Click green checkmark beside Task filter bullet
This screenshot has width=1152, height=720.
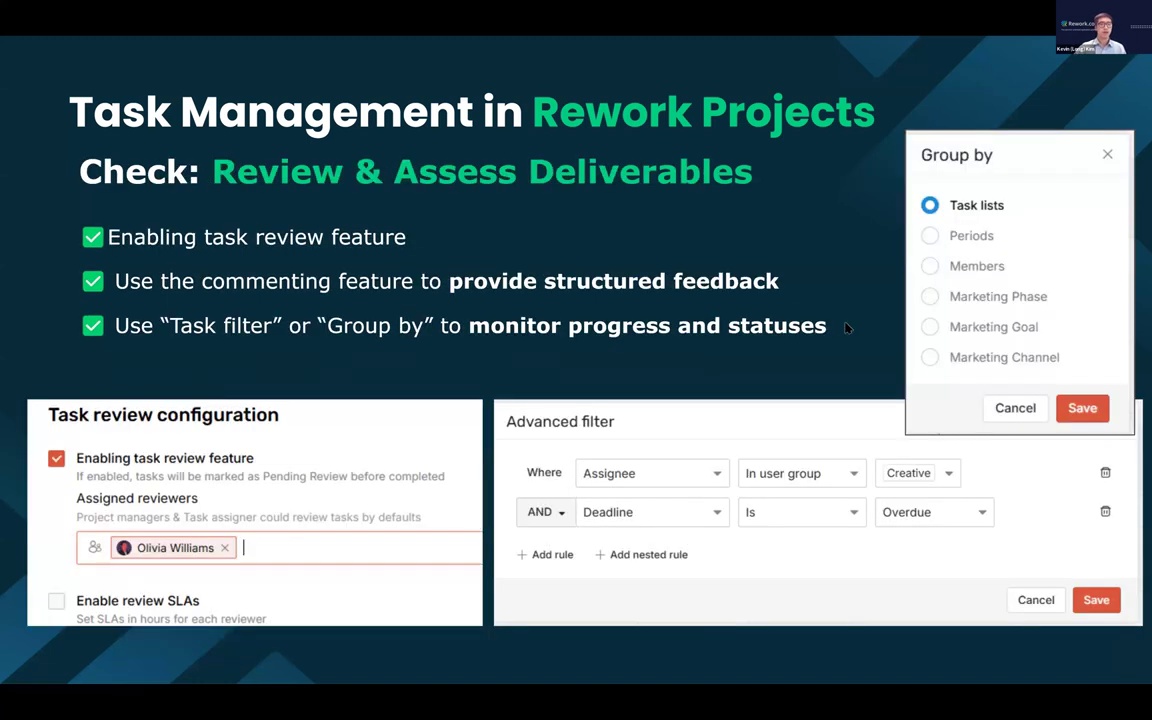tap(93, 325)
